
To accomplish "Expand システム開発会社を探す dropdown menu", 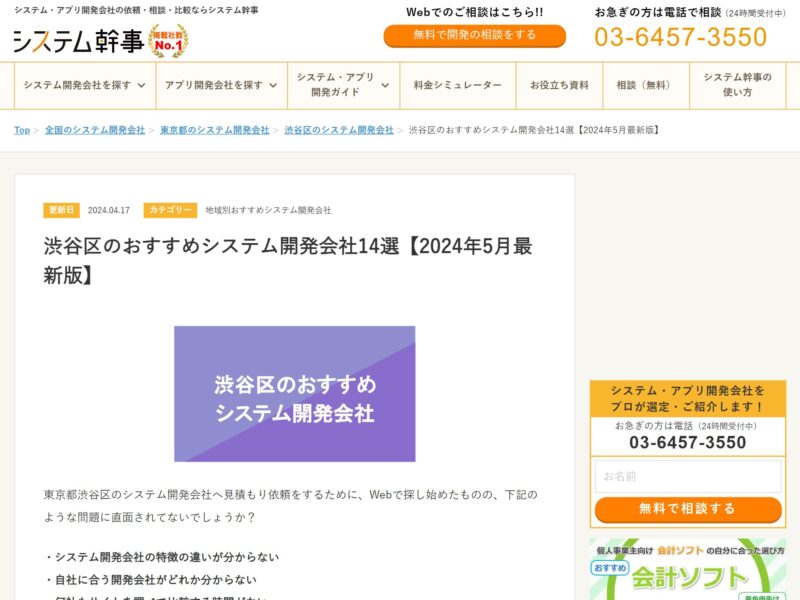I will (85, 85).
